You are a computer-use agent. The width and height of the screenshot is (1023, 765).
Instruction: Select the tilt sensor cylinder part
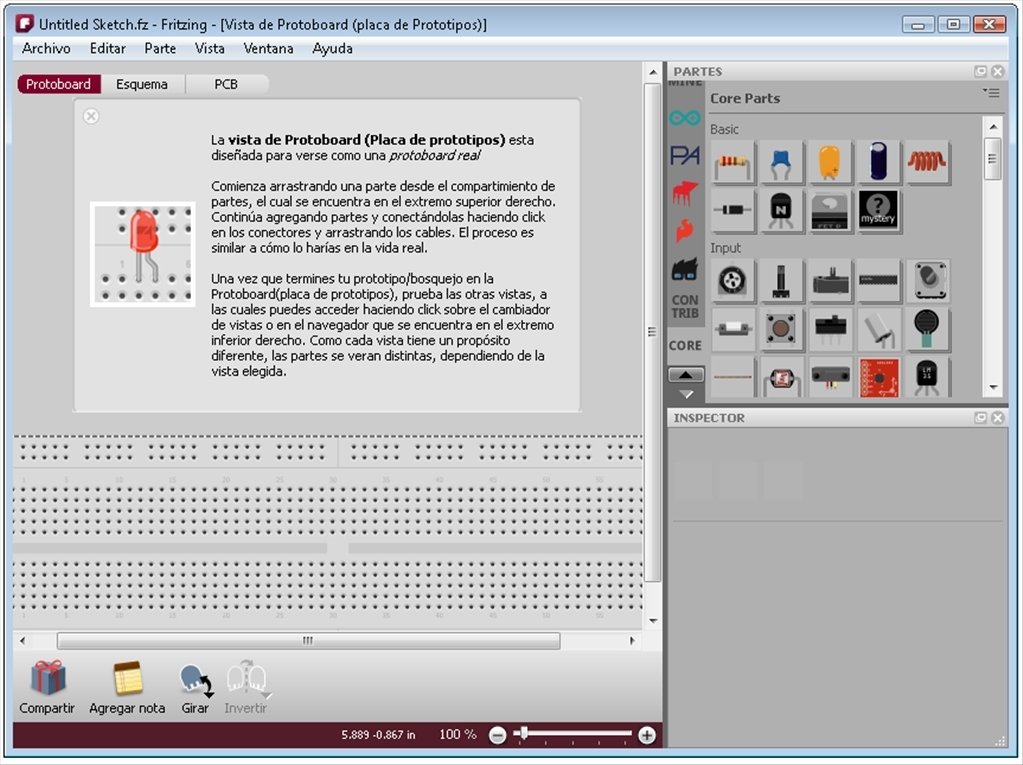(878, 329)
